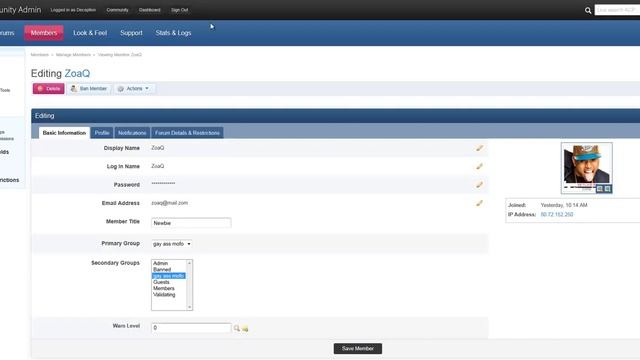This screenshot has width=640, height=360.
Task: Select Banned in Secondary Groups list
Action: tap(162, 269)
